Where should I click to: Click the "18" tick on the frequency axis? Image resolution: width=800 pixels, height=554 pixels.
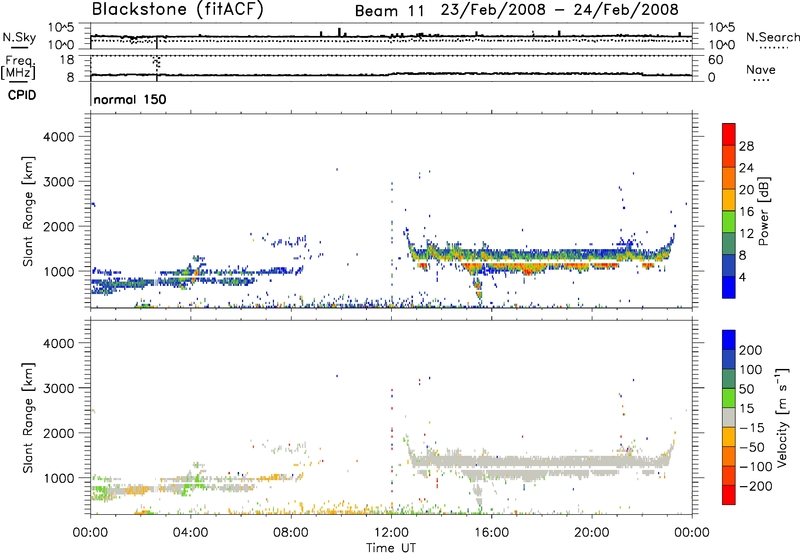click(x=67, y=60)
